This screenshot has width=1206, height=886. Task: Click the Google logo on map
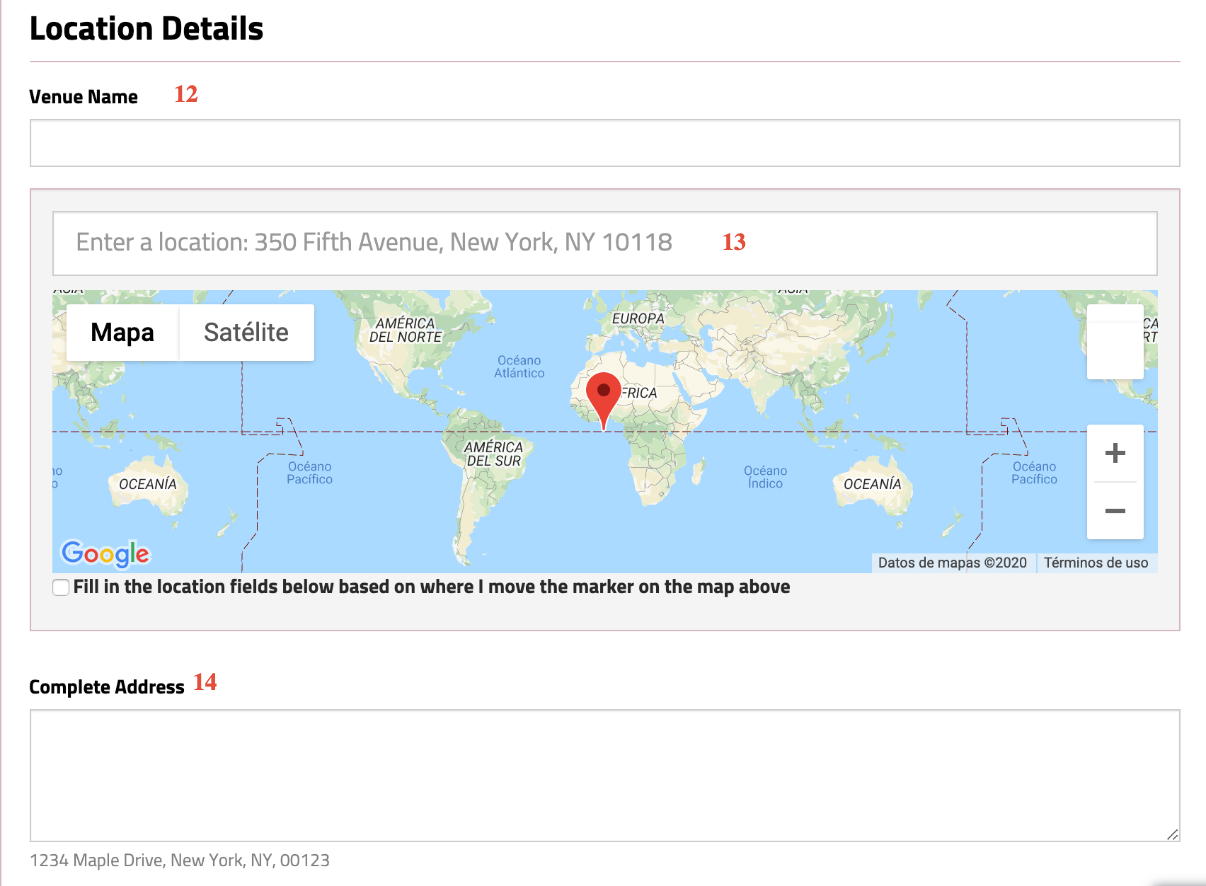[x=105, y=553]
